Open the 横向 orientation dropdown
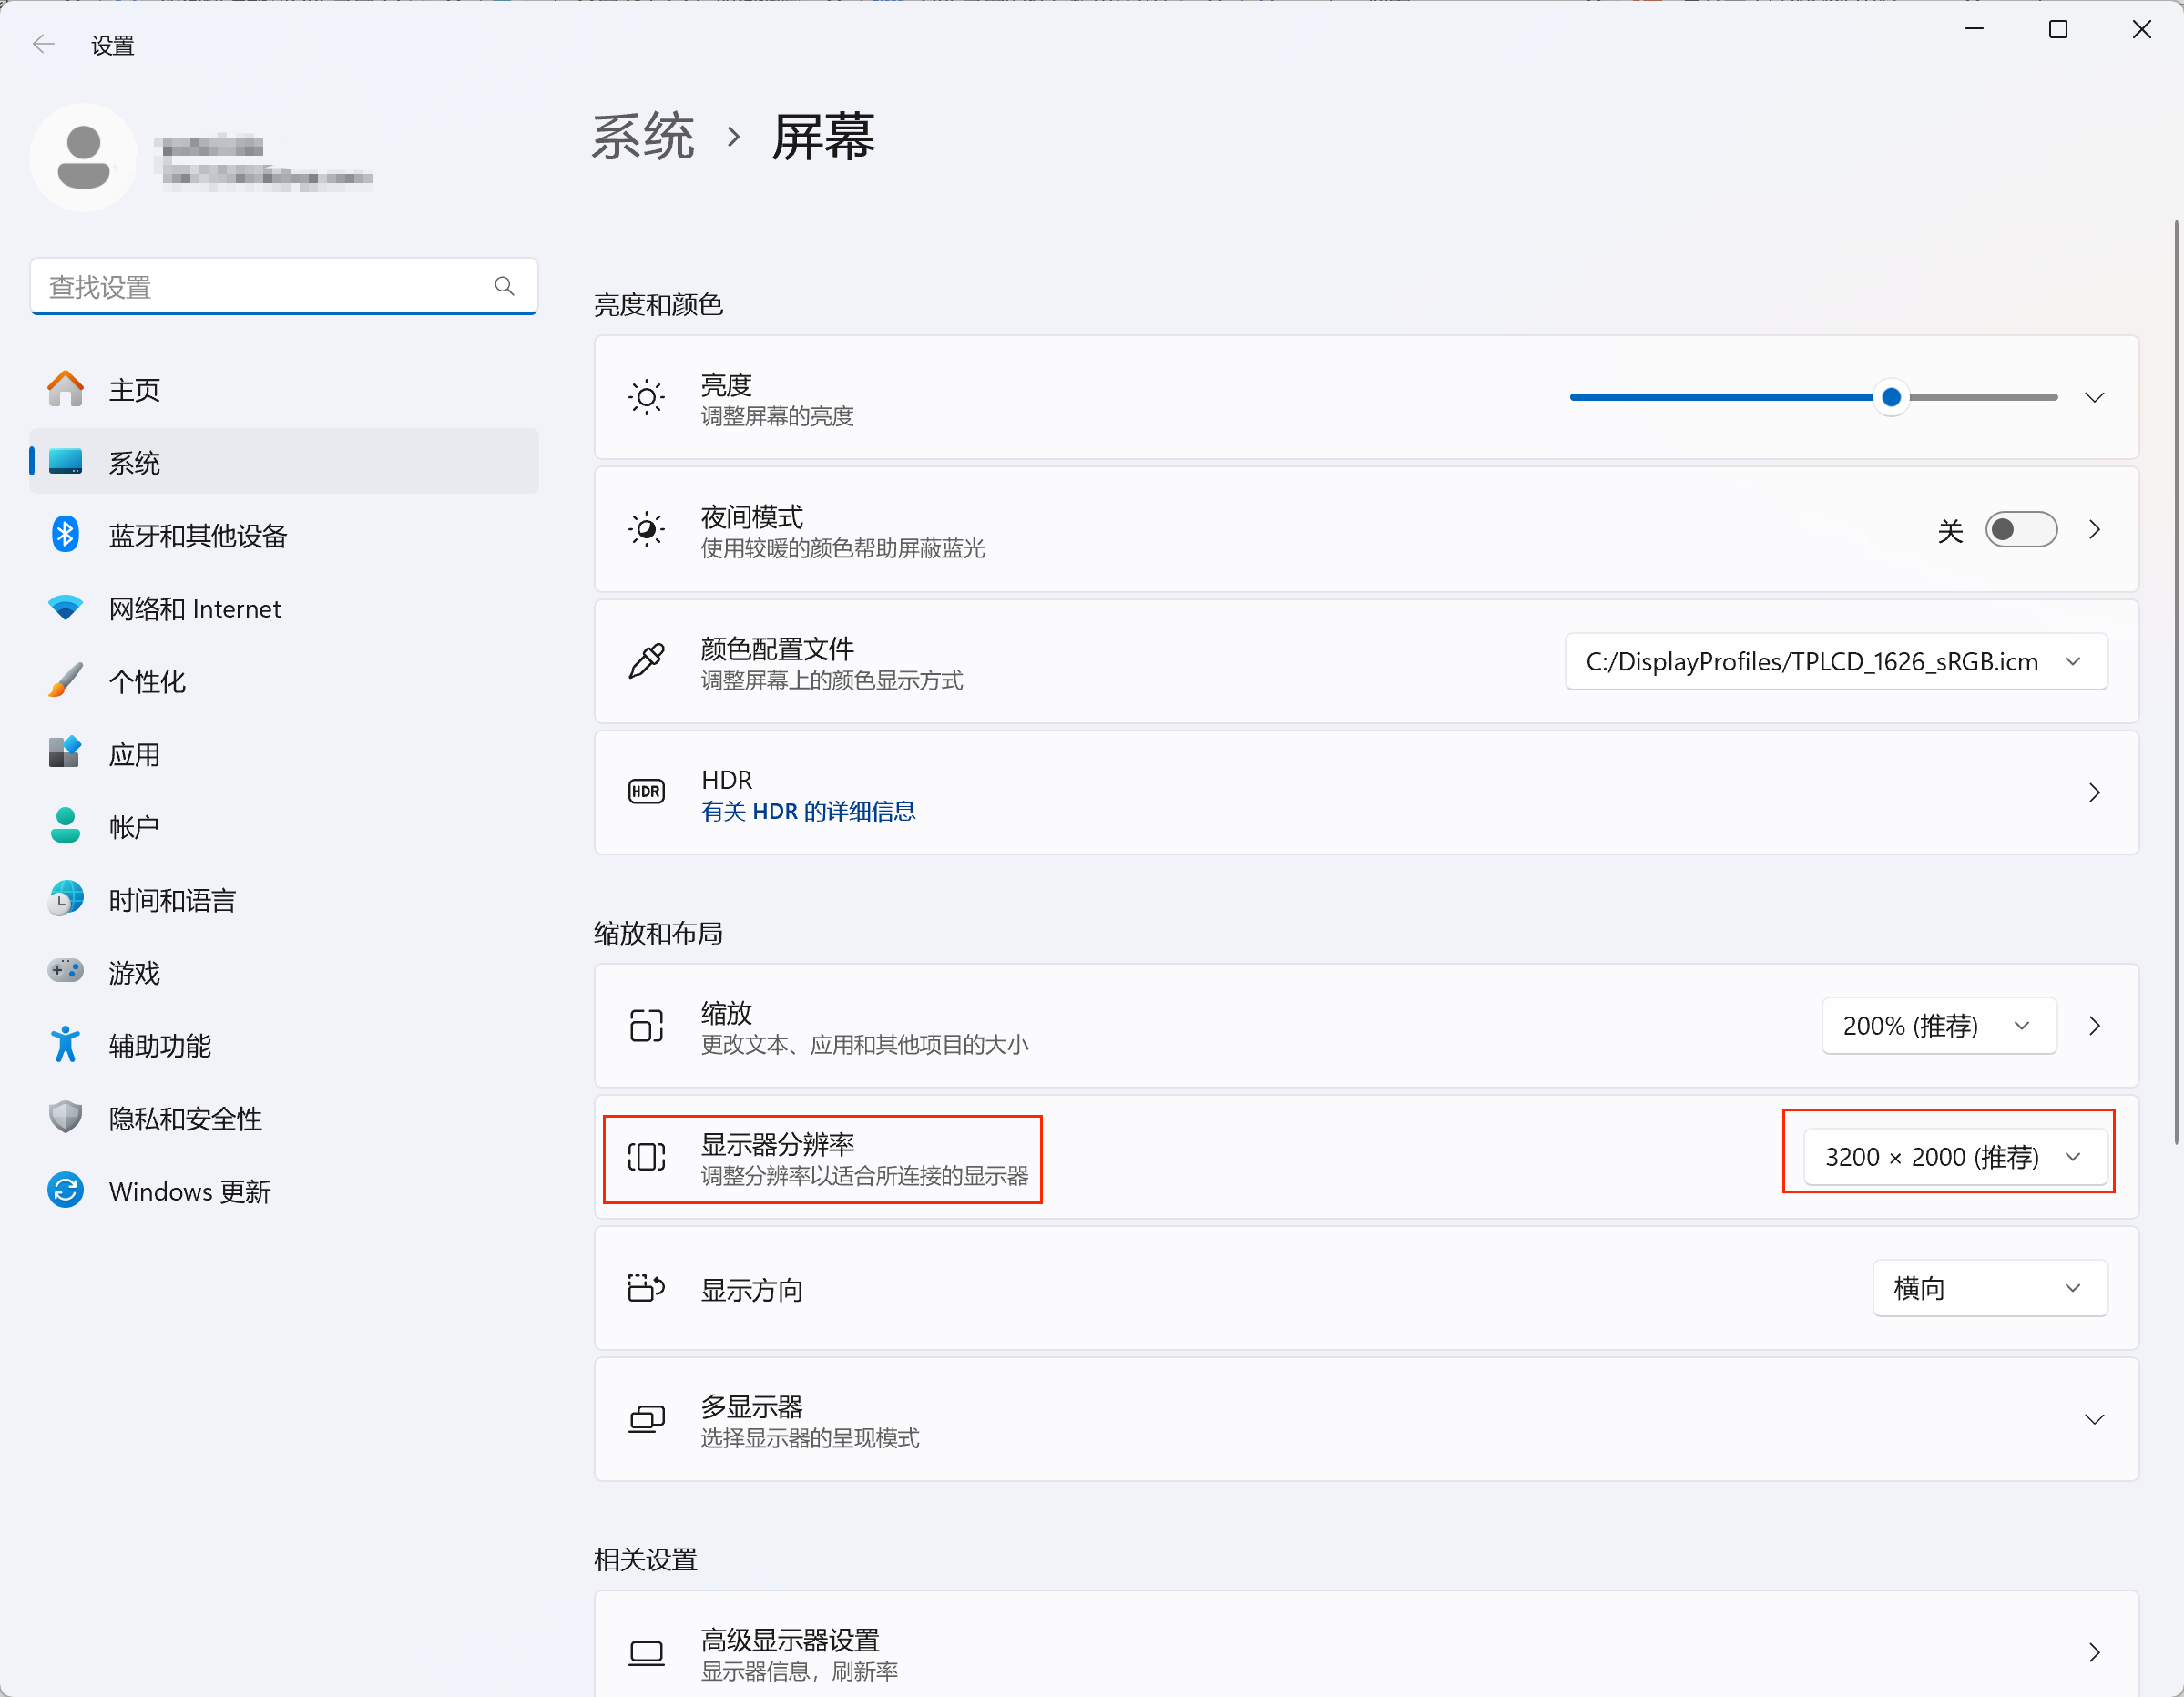The image size is (2184, 1697). pos(1988,1289)
